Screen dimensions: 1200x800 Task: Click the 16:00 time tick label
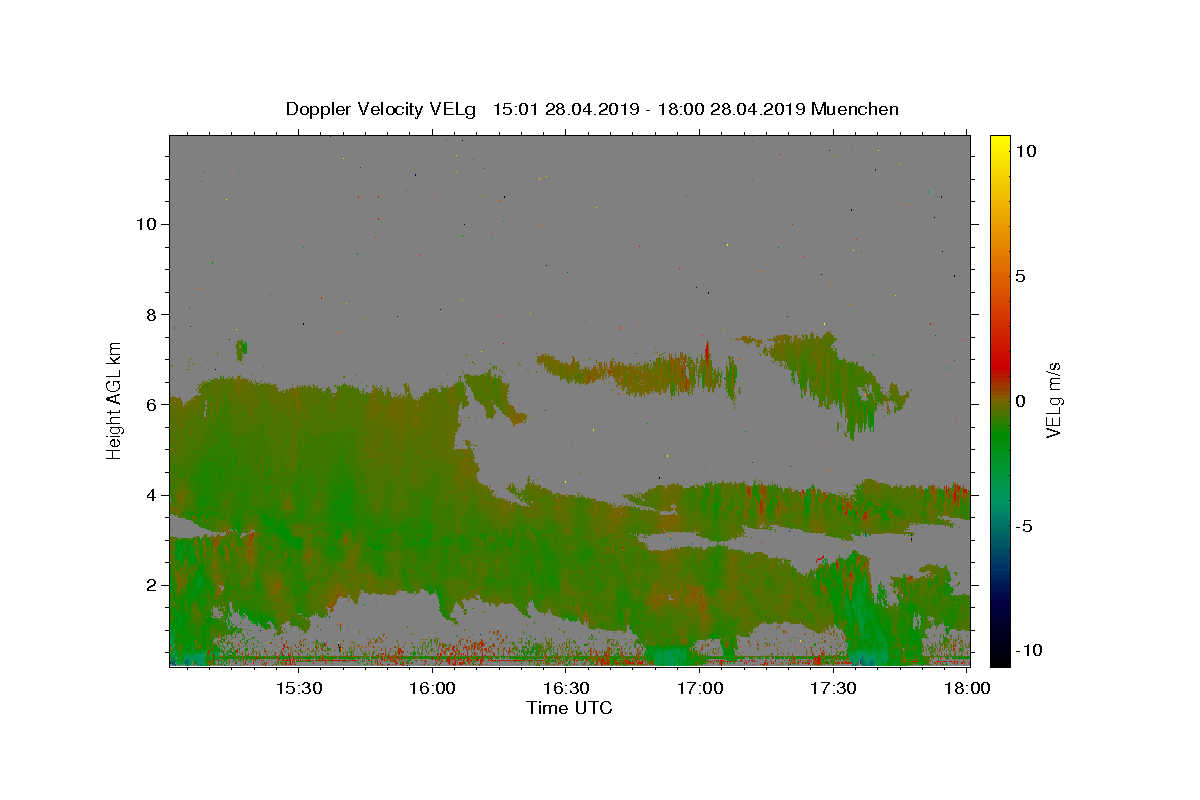pos(432,688)
